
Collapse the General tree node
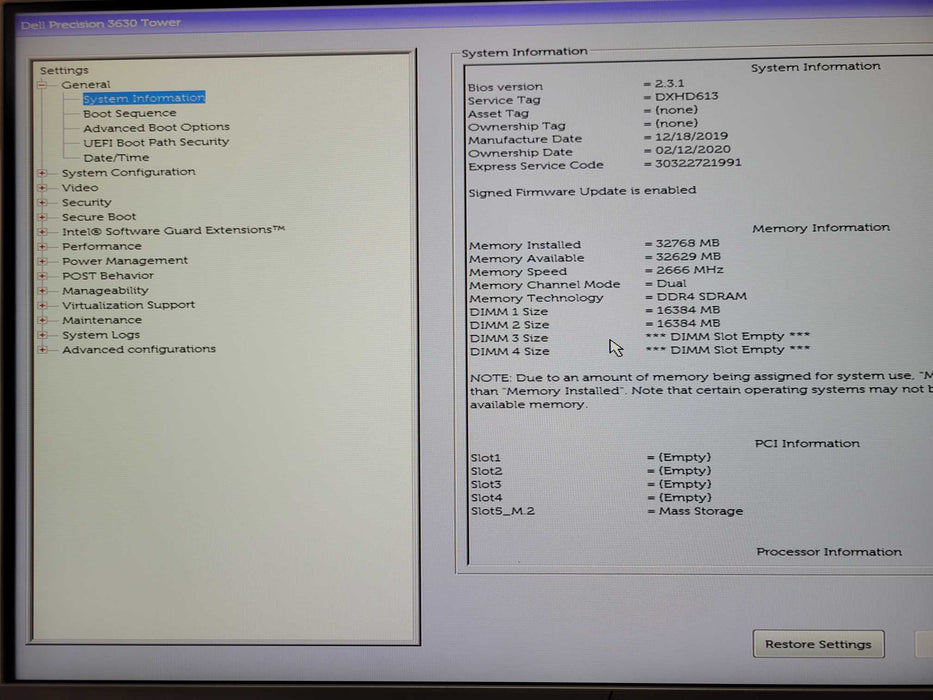tap(42, 85)
